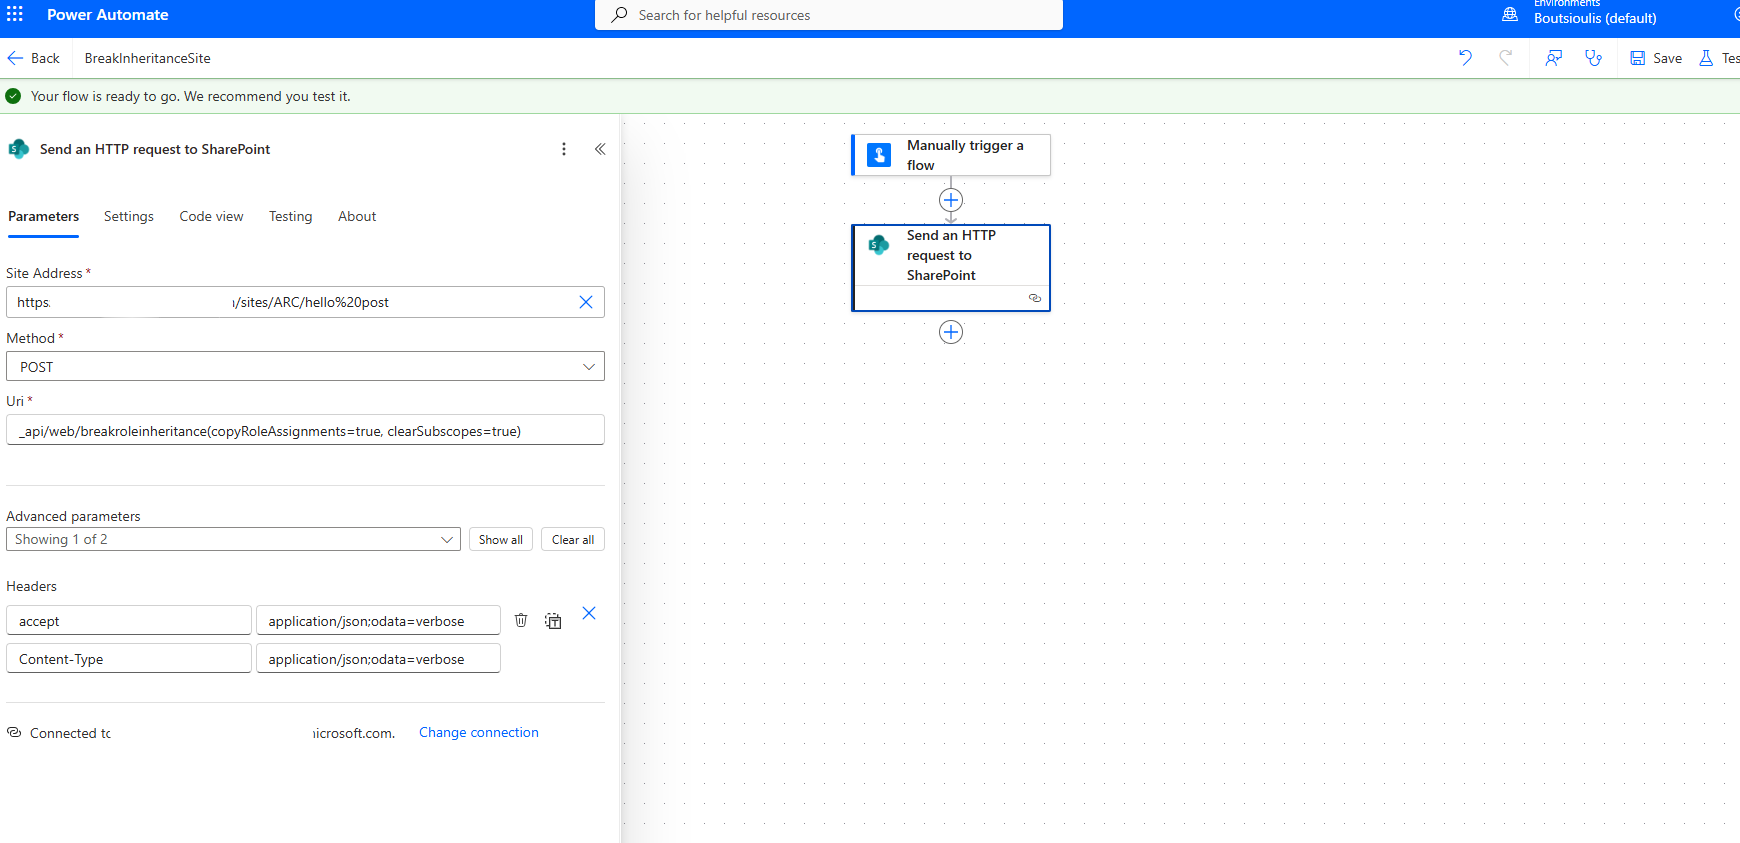1740x843 pixels.
Task: Select the Manually trigger a flow card
Action: tap(951, 155)
